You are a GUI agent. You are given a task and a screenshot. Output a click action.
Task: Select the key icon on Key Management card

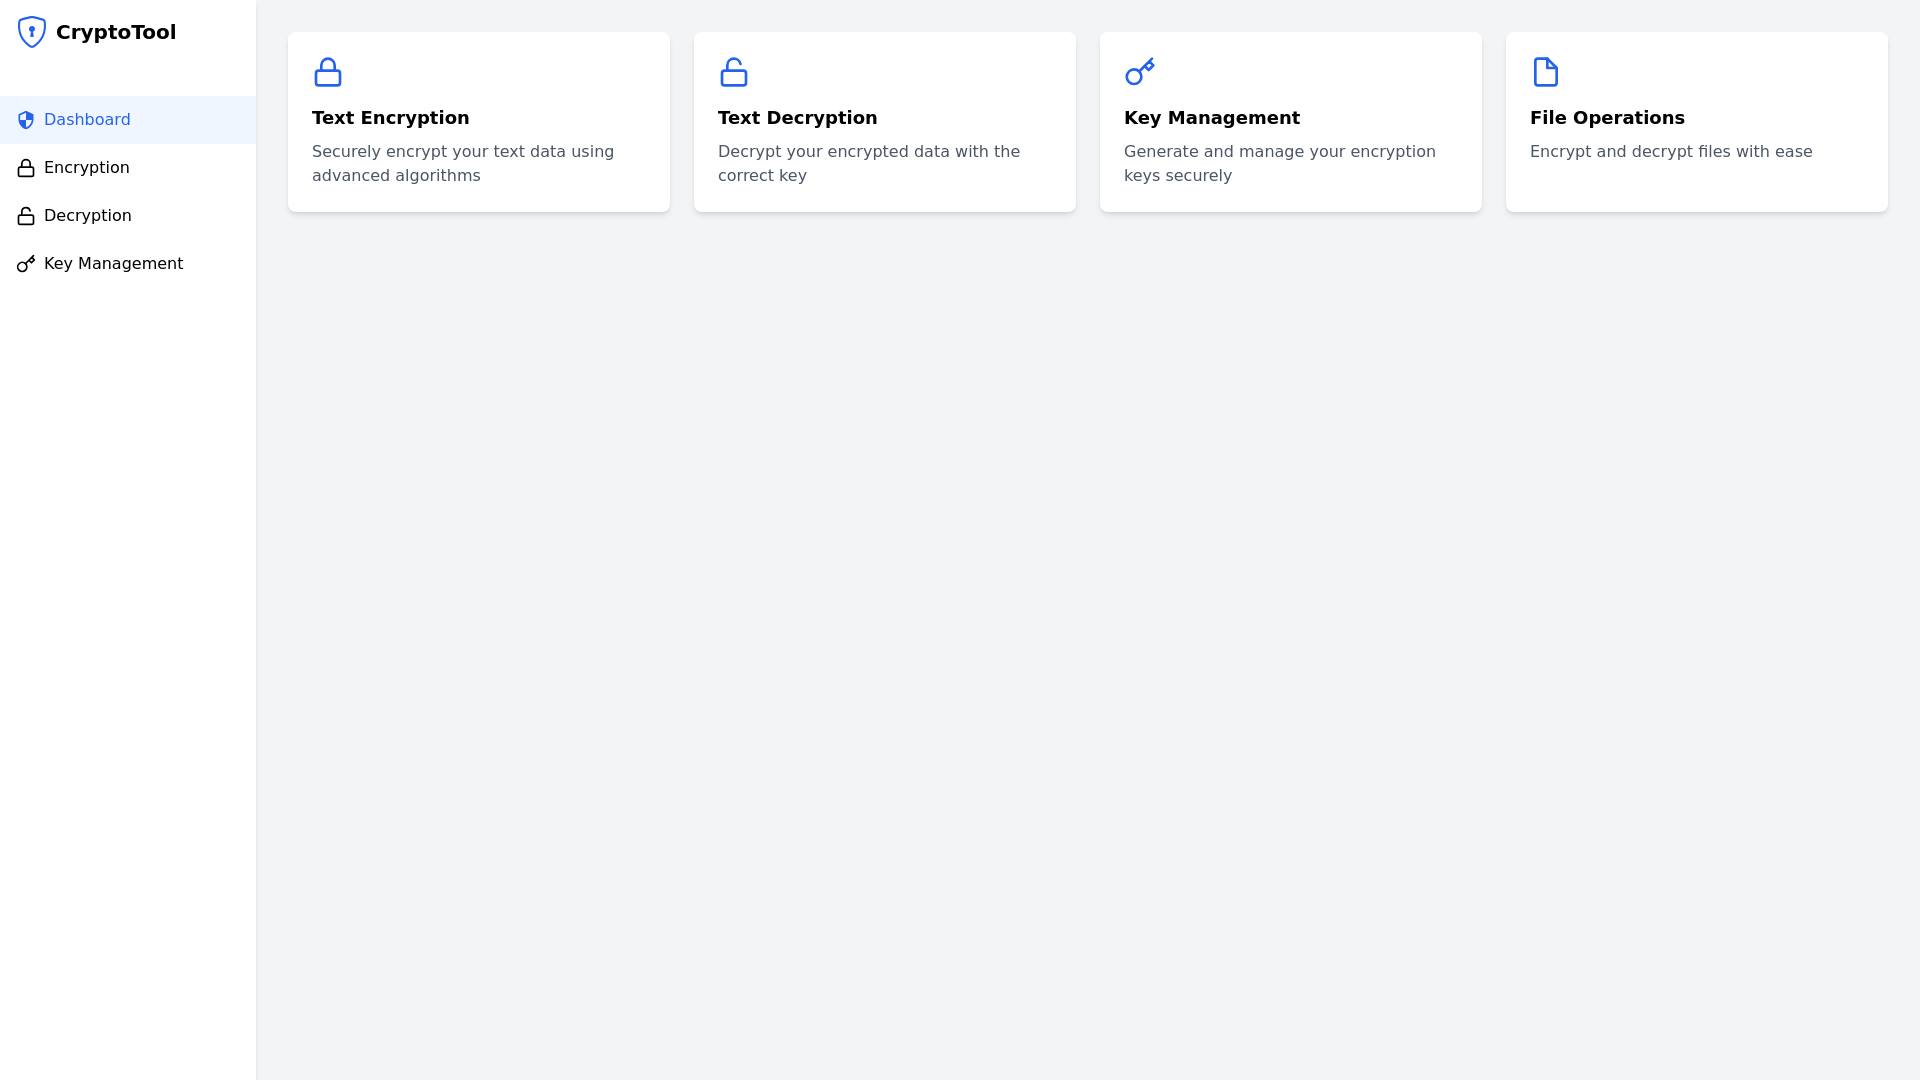[1140, 72]
